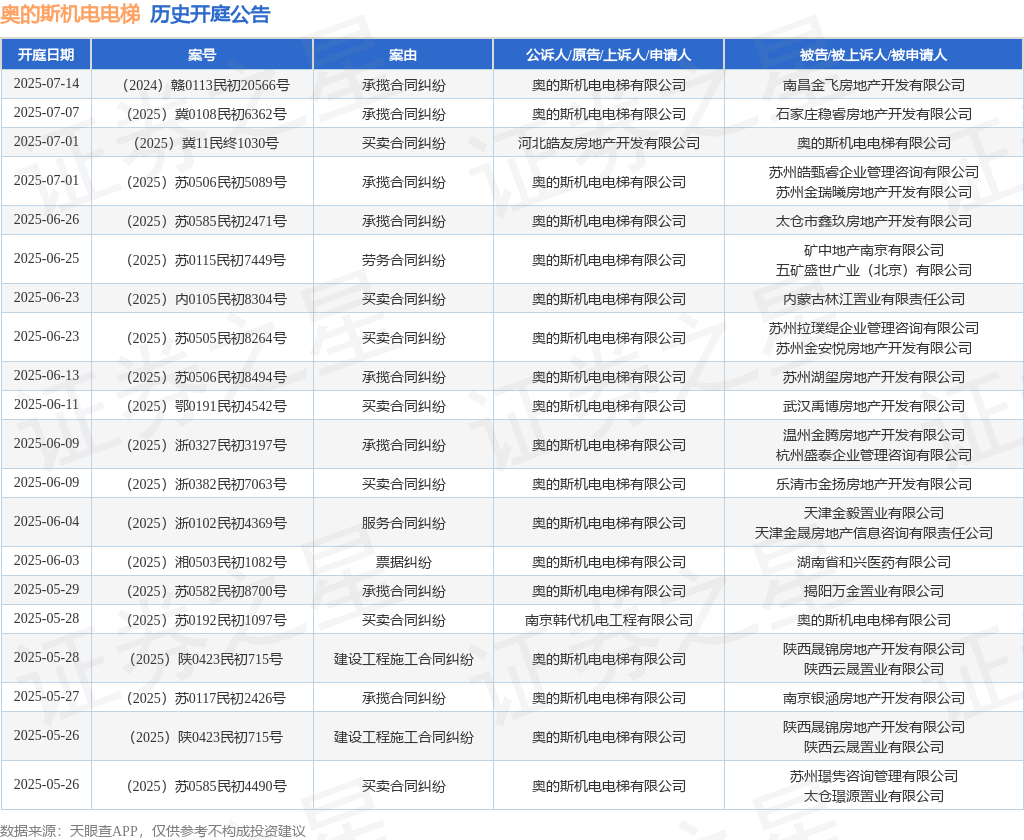Click the 历史开庭公告 heading
1024x840 pixels.
click(x=210, y=14)
